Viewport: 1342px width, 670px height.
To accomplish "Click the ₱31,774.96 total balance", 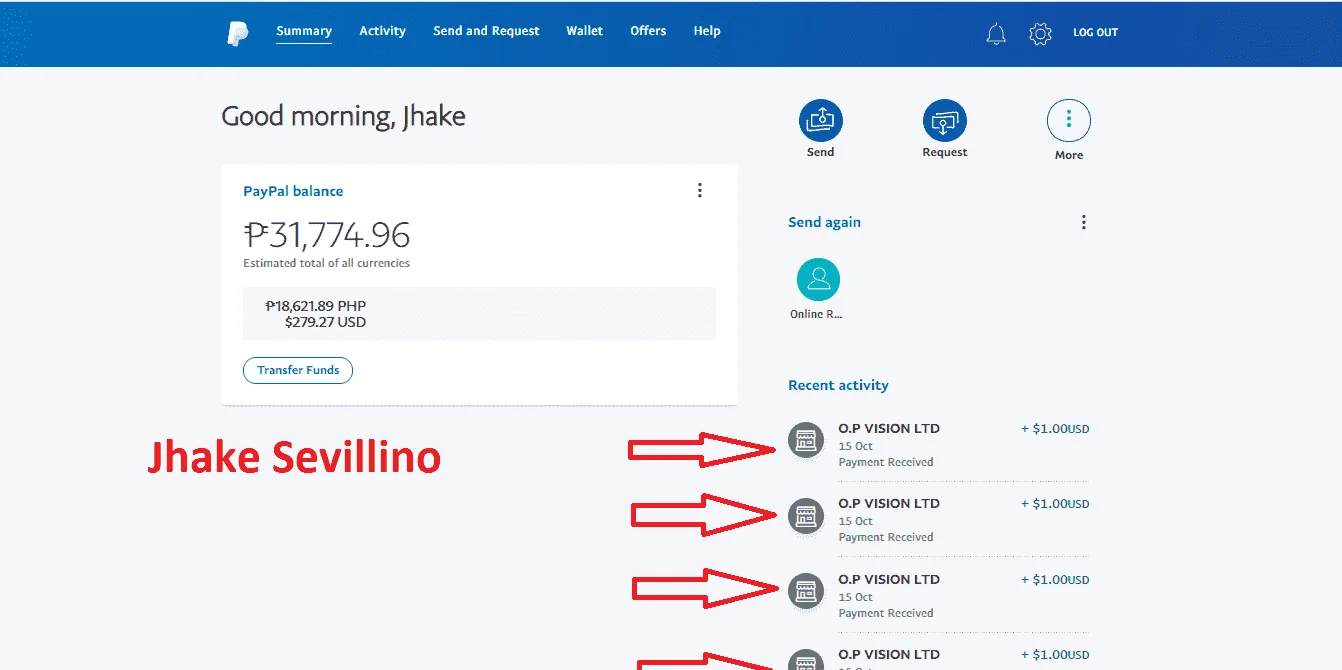I will tap(327, 235).
